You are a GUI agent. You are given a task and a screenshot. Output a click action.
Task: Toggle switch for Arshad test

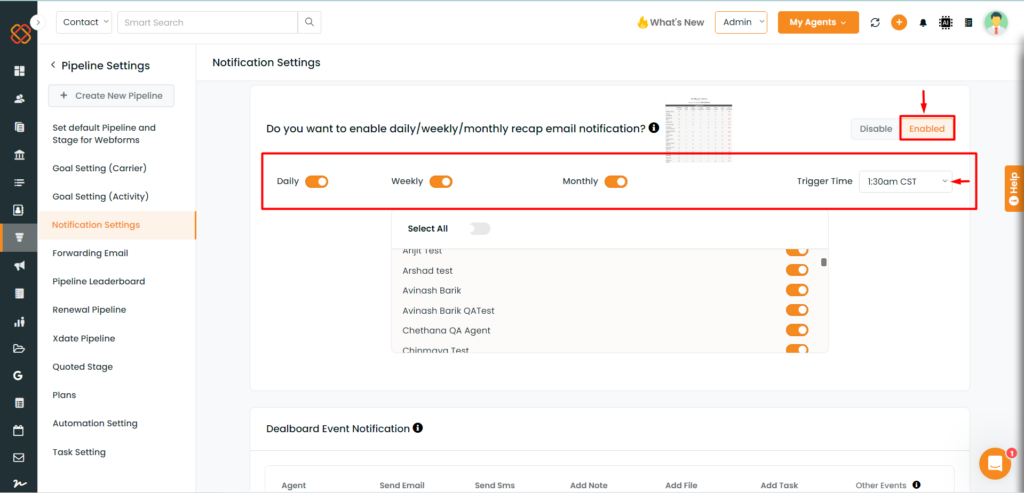pos(797,270)
